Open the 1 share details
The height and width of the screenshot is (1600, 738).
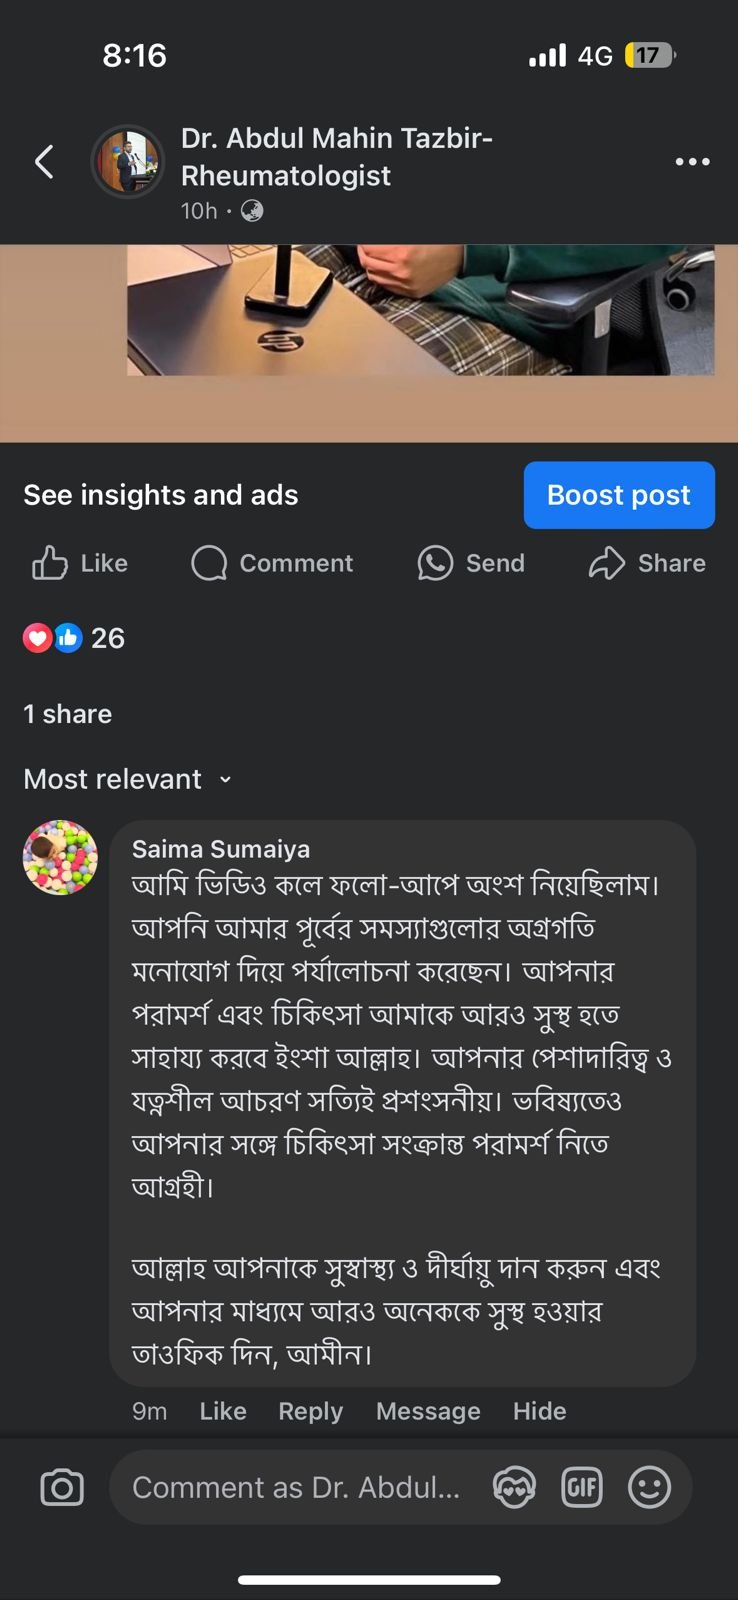coord(68,714)
